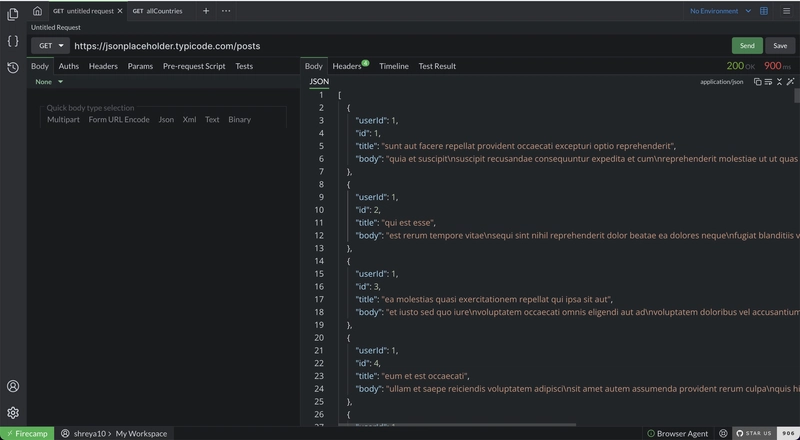Open the environments braces sidebar icon
This screenshot has height=440, width=800.
coord(13,41)
